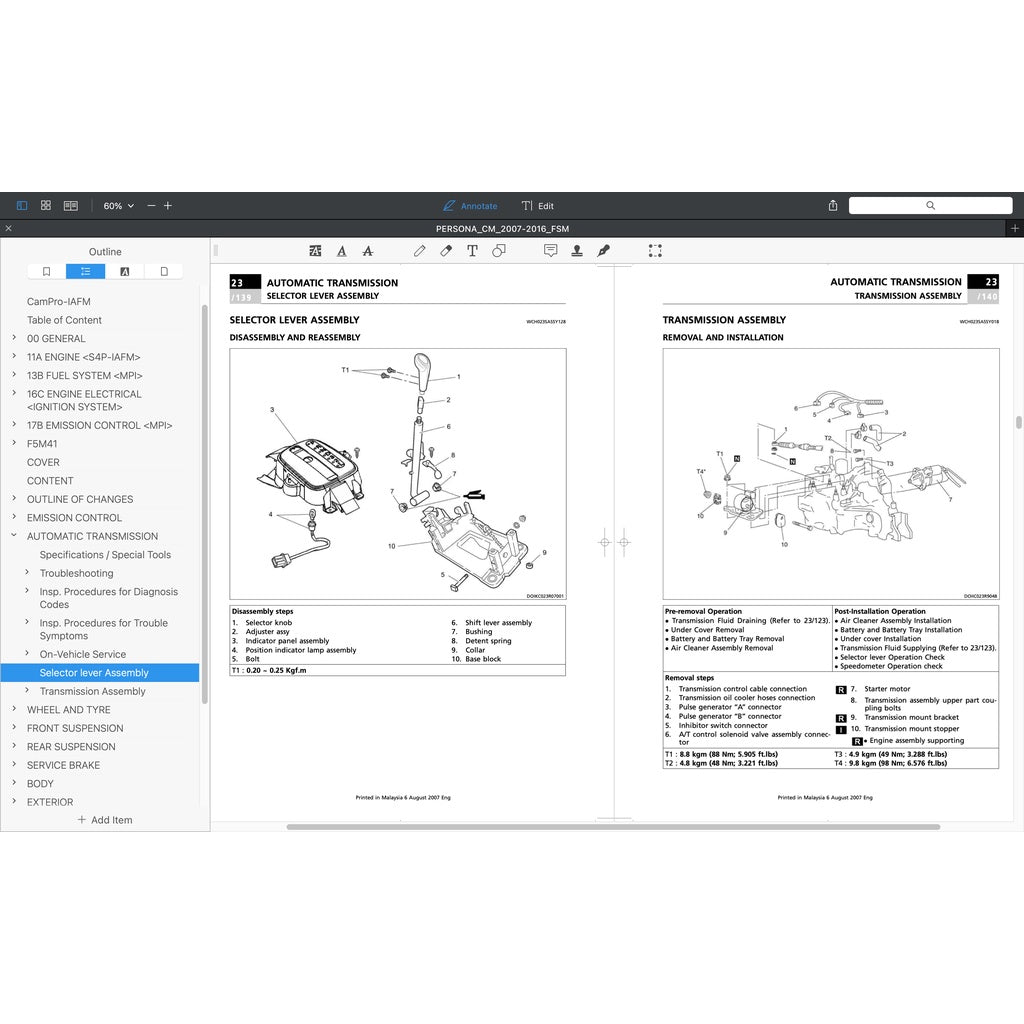Screen dimensions: 1024x1024
Task: Select the Annotate mode tab
Action: tap(470, 206)
